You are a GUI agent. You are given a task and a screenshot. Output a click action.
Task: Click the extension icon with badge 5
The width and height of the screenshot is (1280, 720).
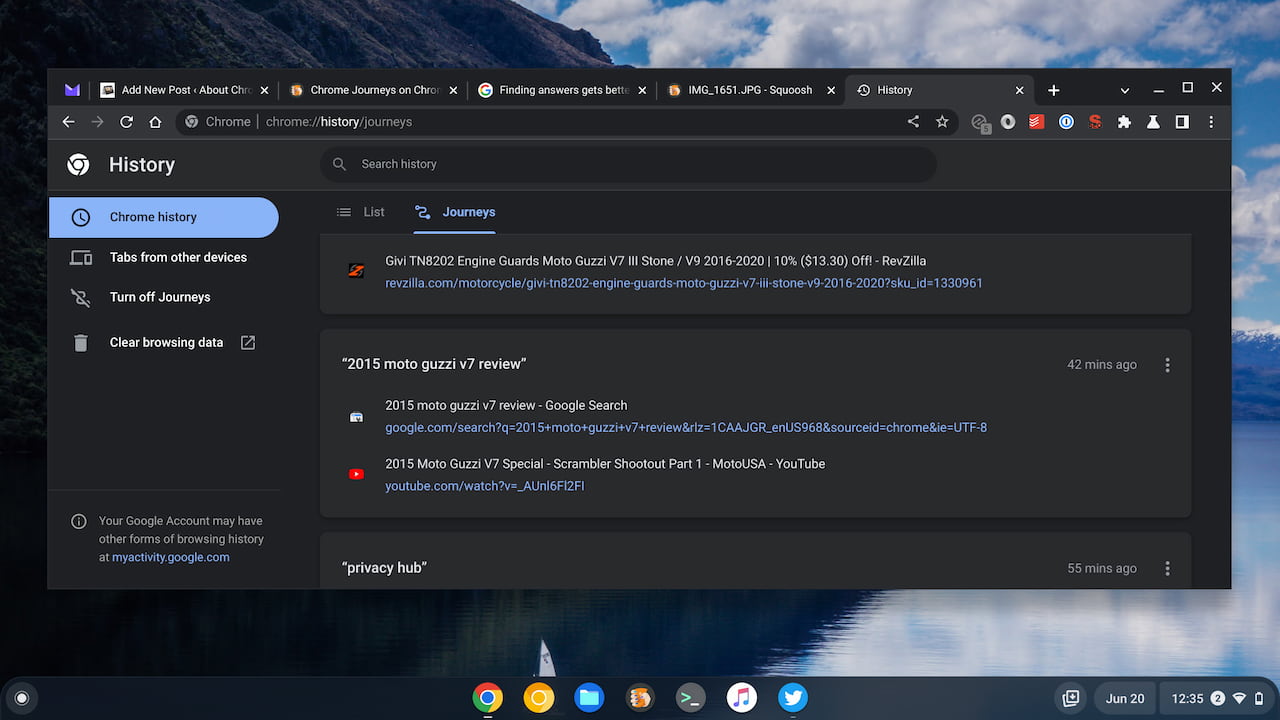point(980,123)
